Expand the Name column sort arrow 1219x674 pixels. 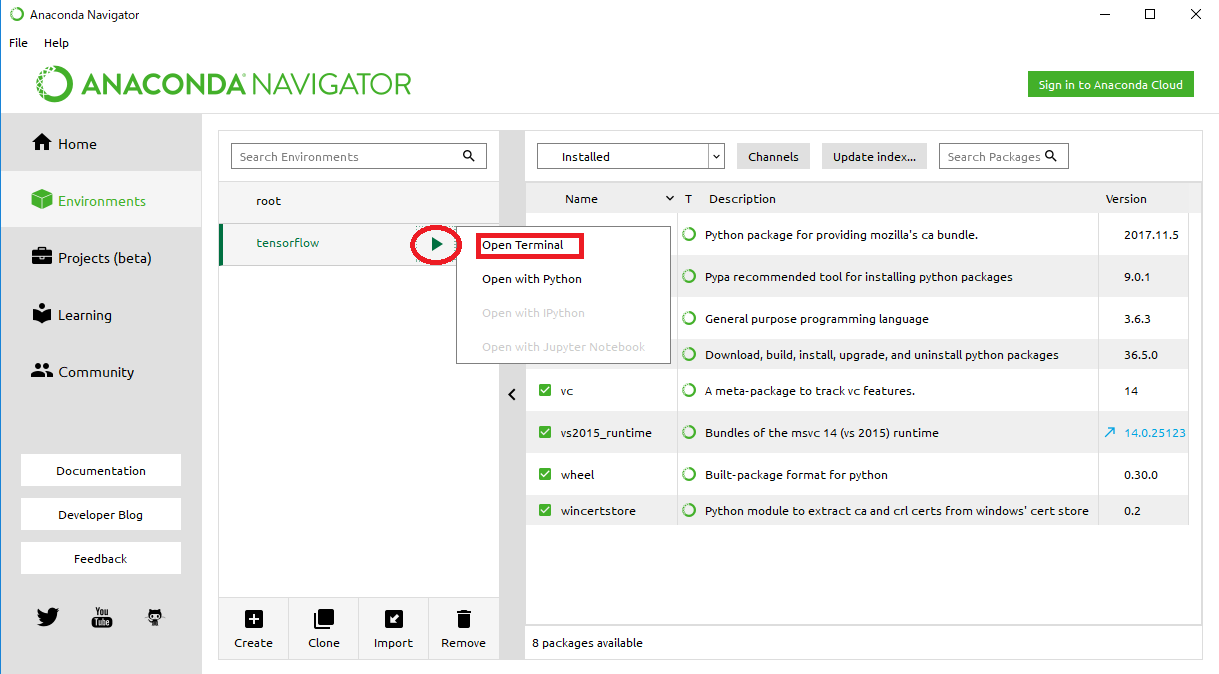click(670, 199)
